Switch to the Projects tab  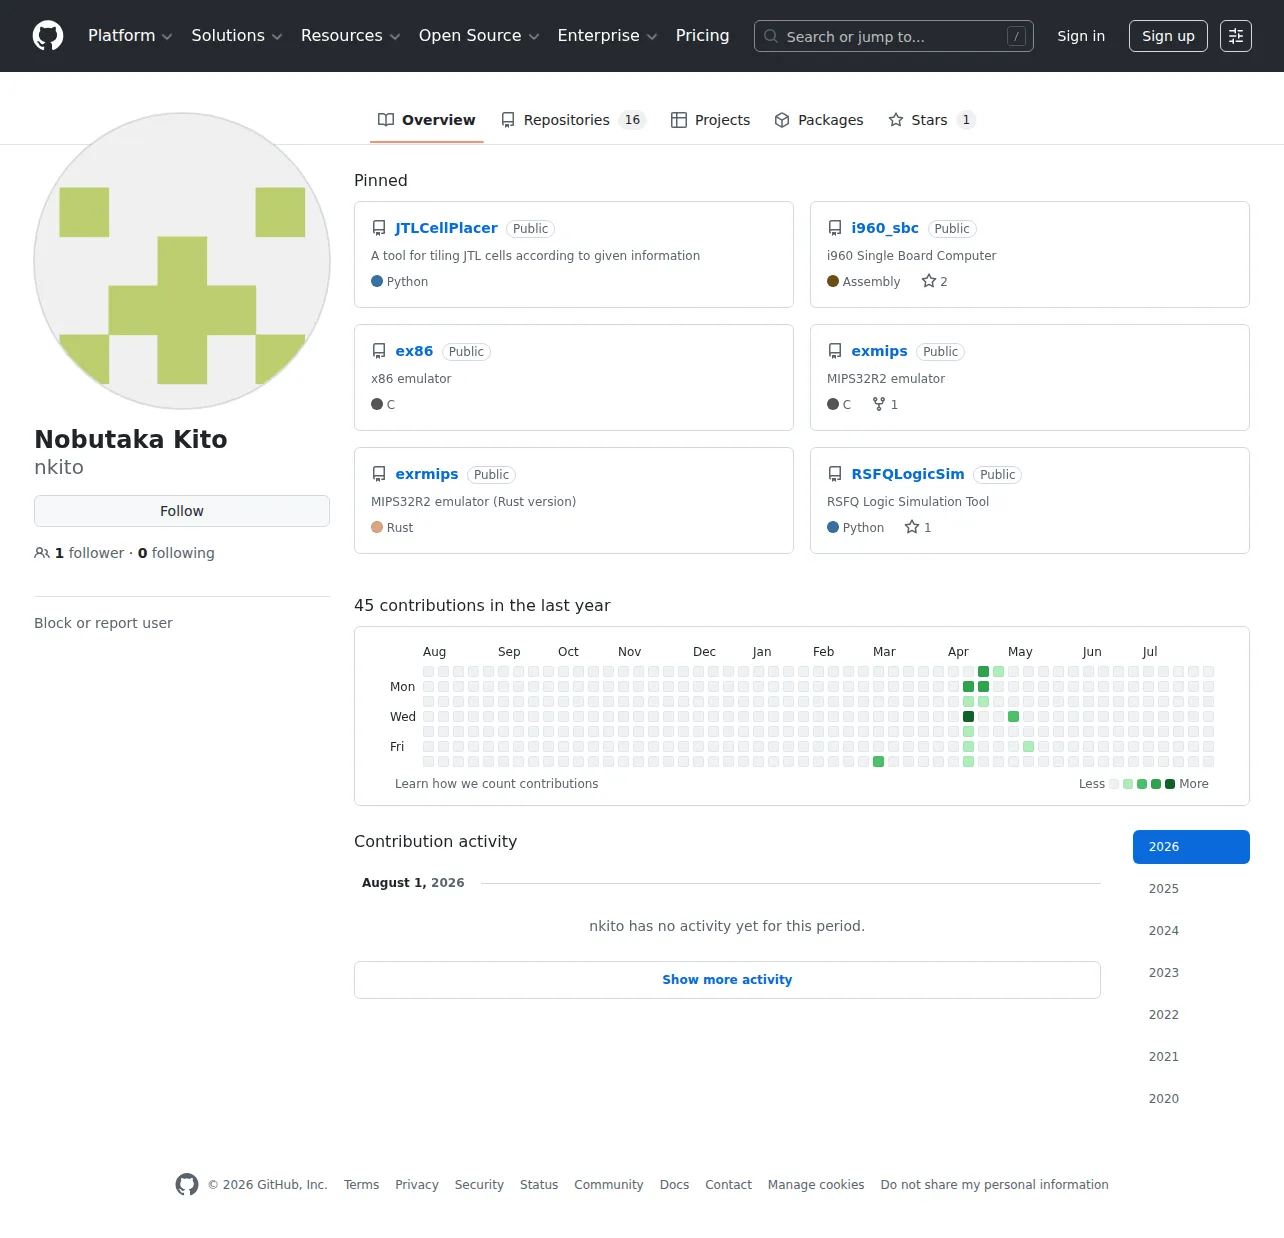711,120
